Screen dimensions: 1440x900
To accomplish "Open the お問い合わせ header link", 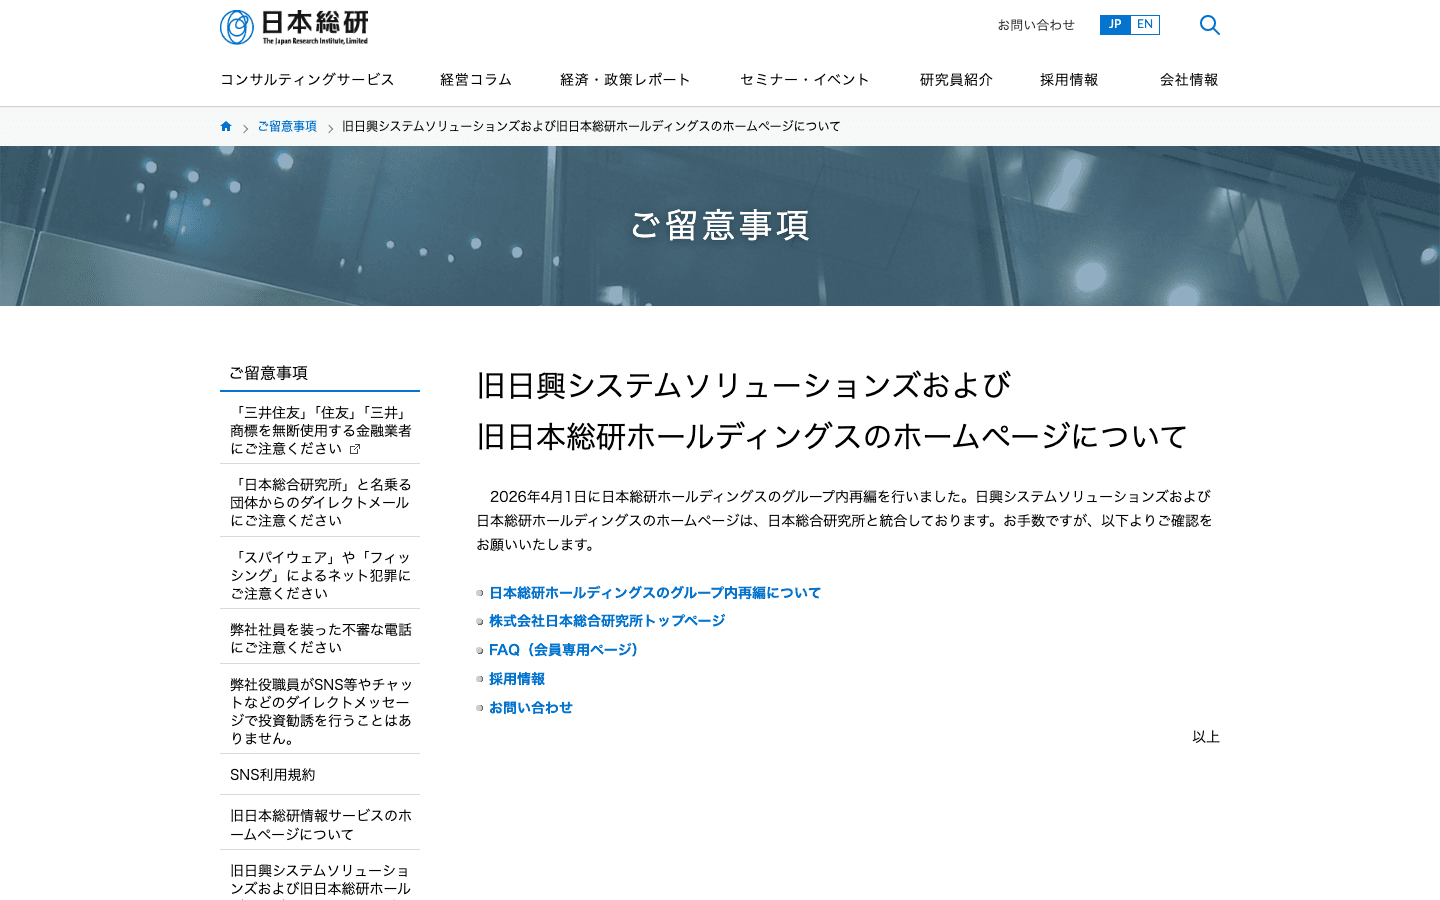I will tap(1035, 25).
